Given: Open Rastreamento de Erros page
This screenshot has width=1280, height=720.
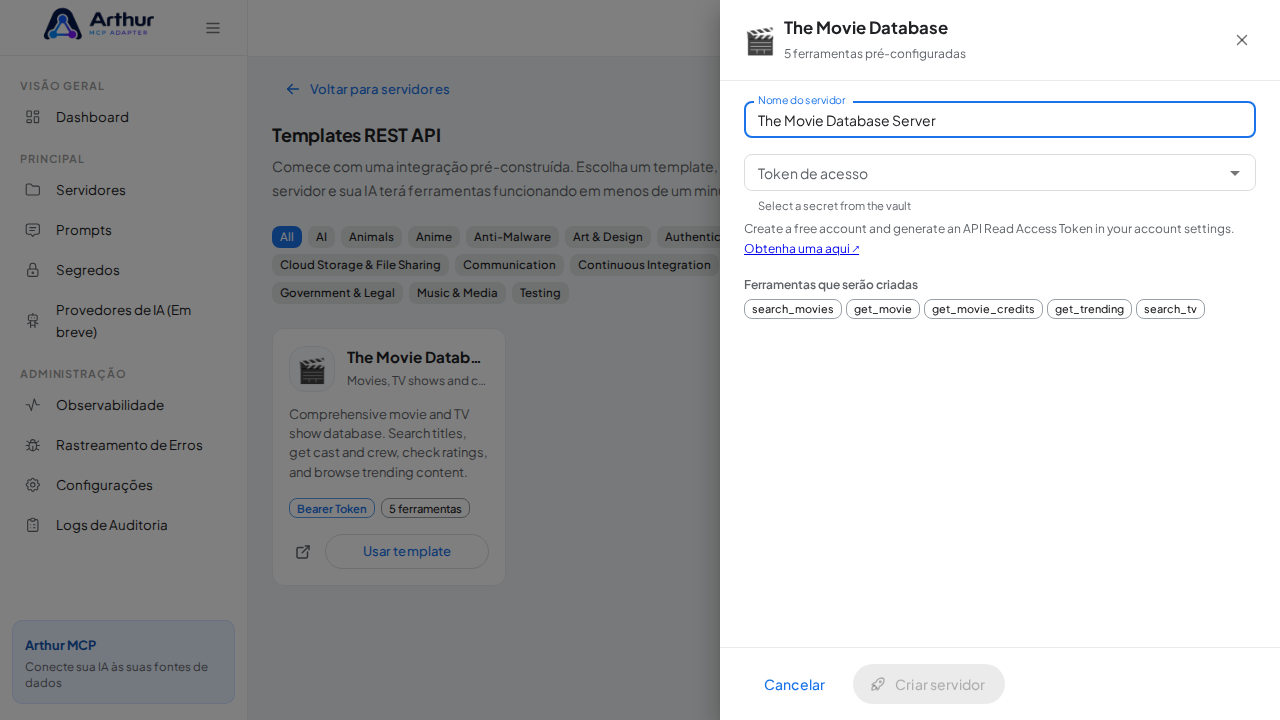Looking at the screenshot, I should click(x=124, y=445).
